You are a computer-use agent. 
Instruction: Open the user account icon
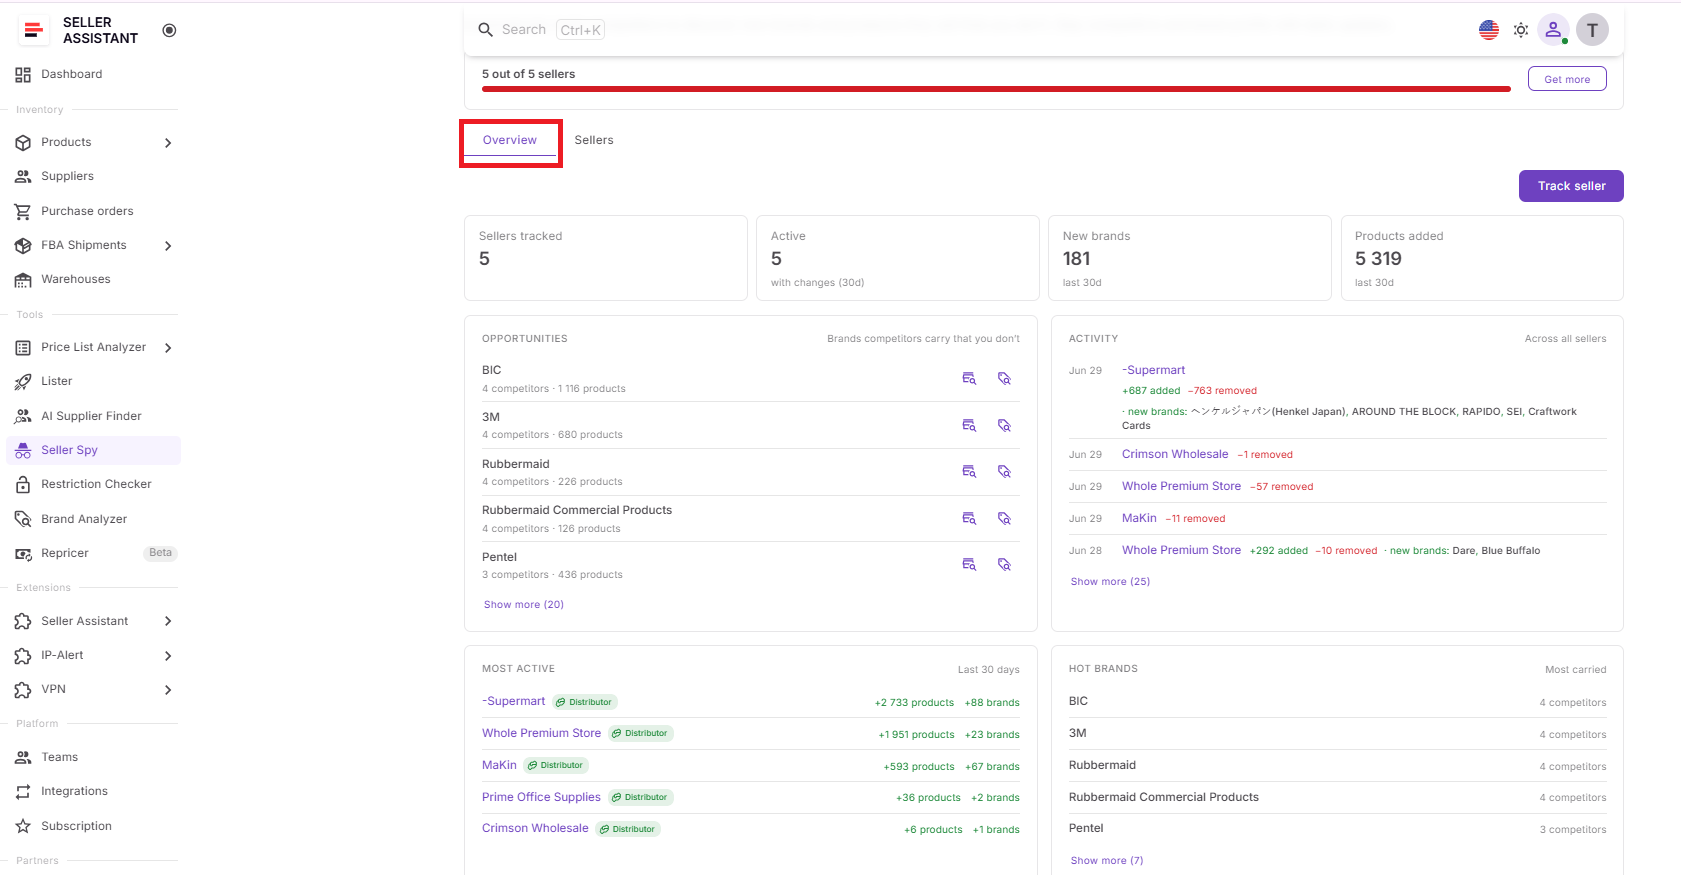1553,30
